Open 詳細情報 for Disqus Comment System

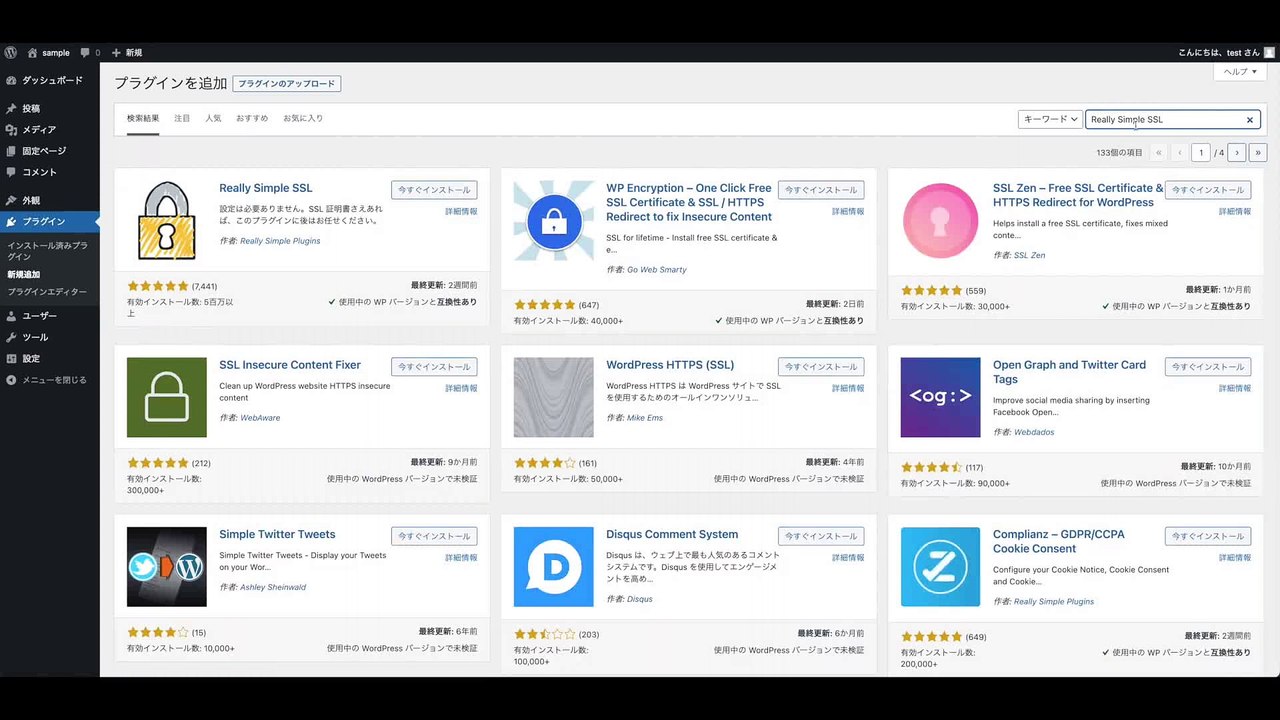pos(848,558)
